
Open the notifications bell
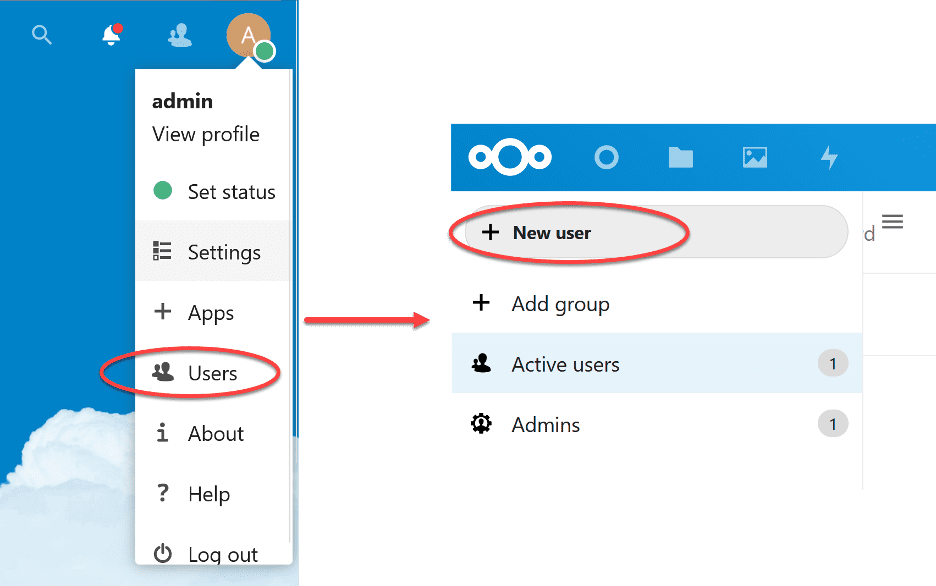(111, 36)
